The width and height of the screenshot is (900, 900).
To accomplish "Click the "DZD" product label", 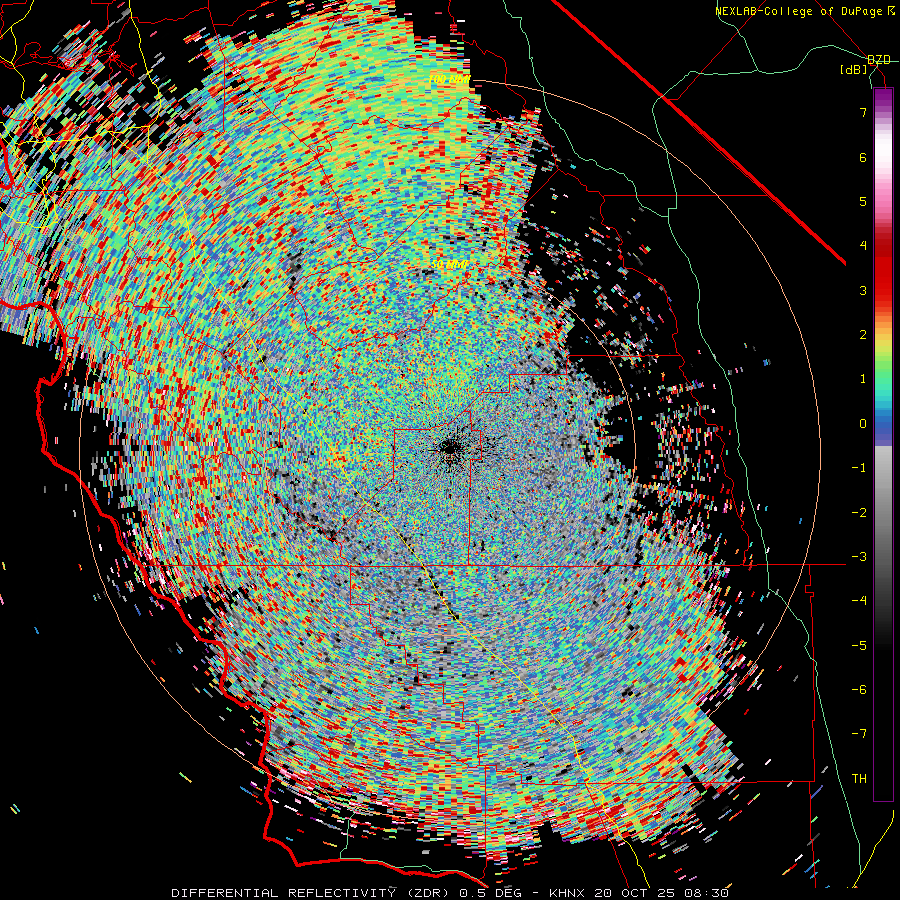I will [x=879, y=60].
